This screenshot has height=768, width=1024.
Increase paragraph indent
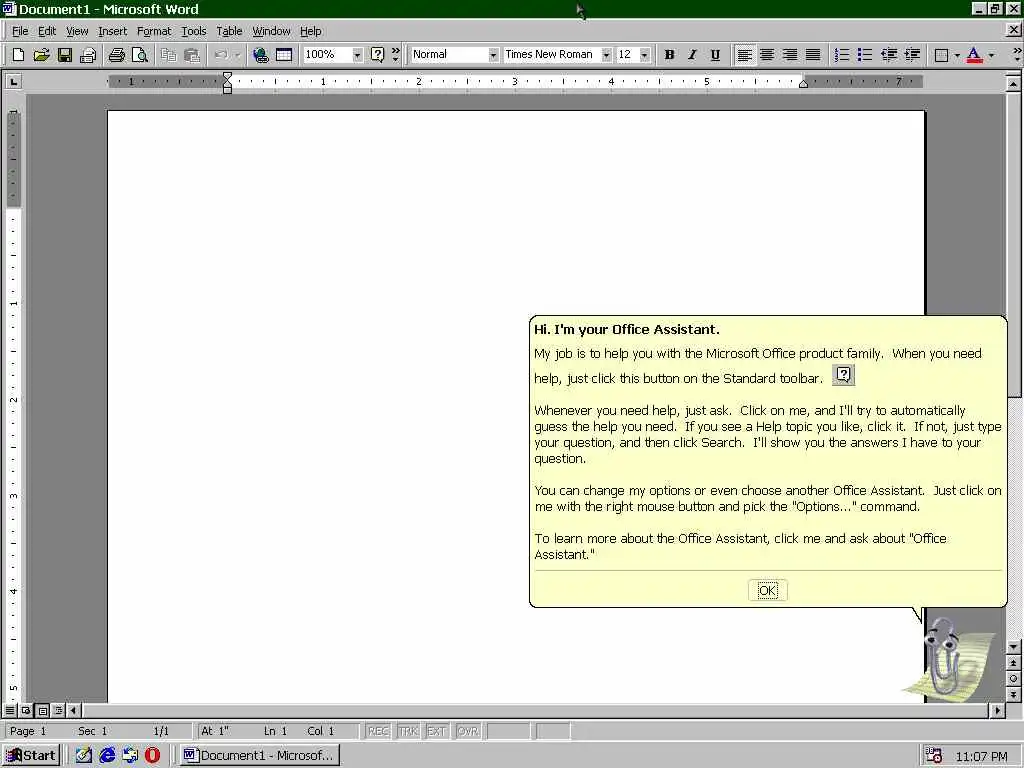(912, 55)
